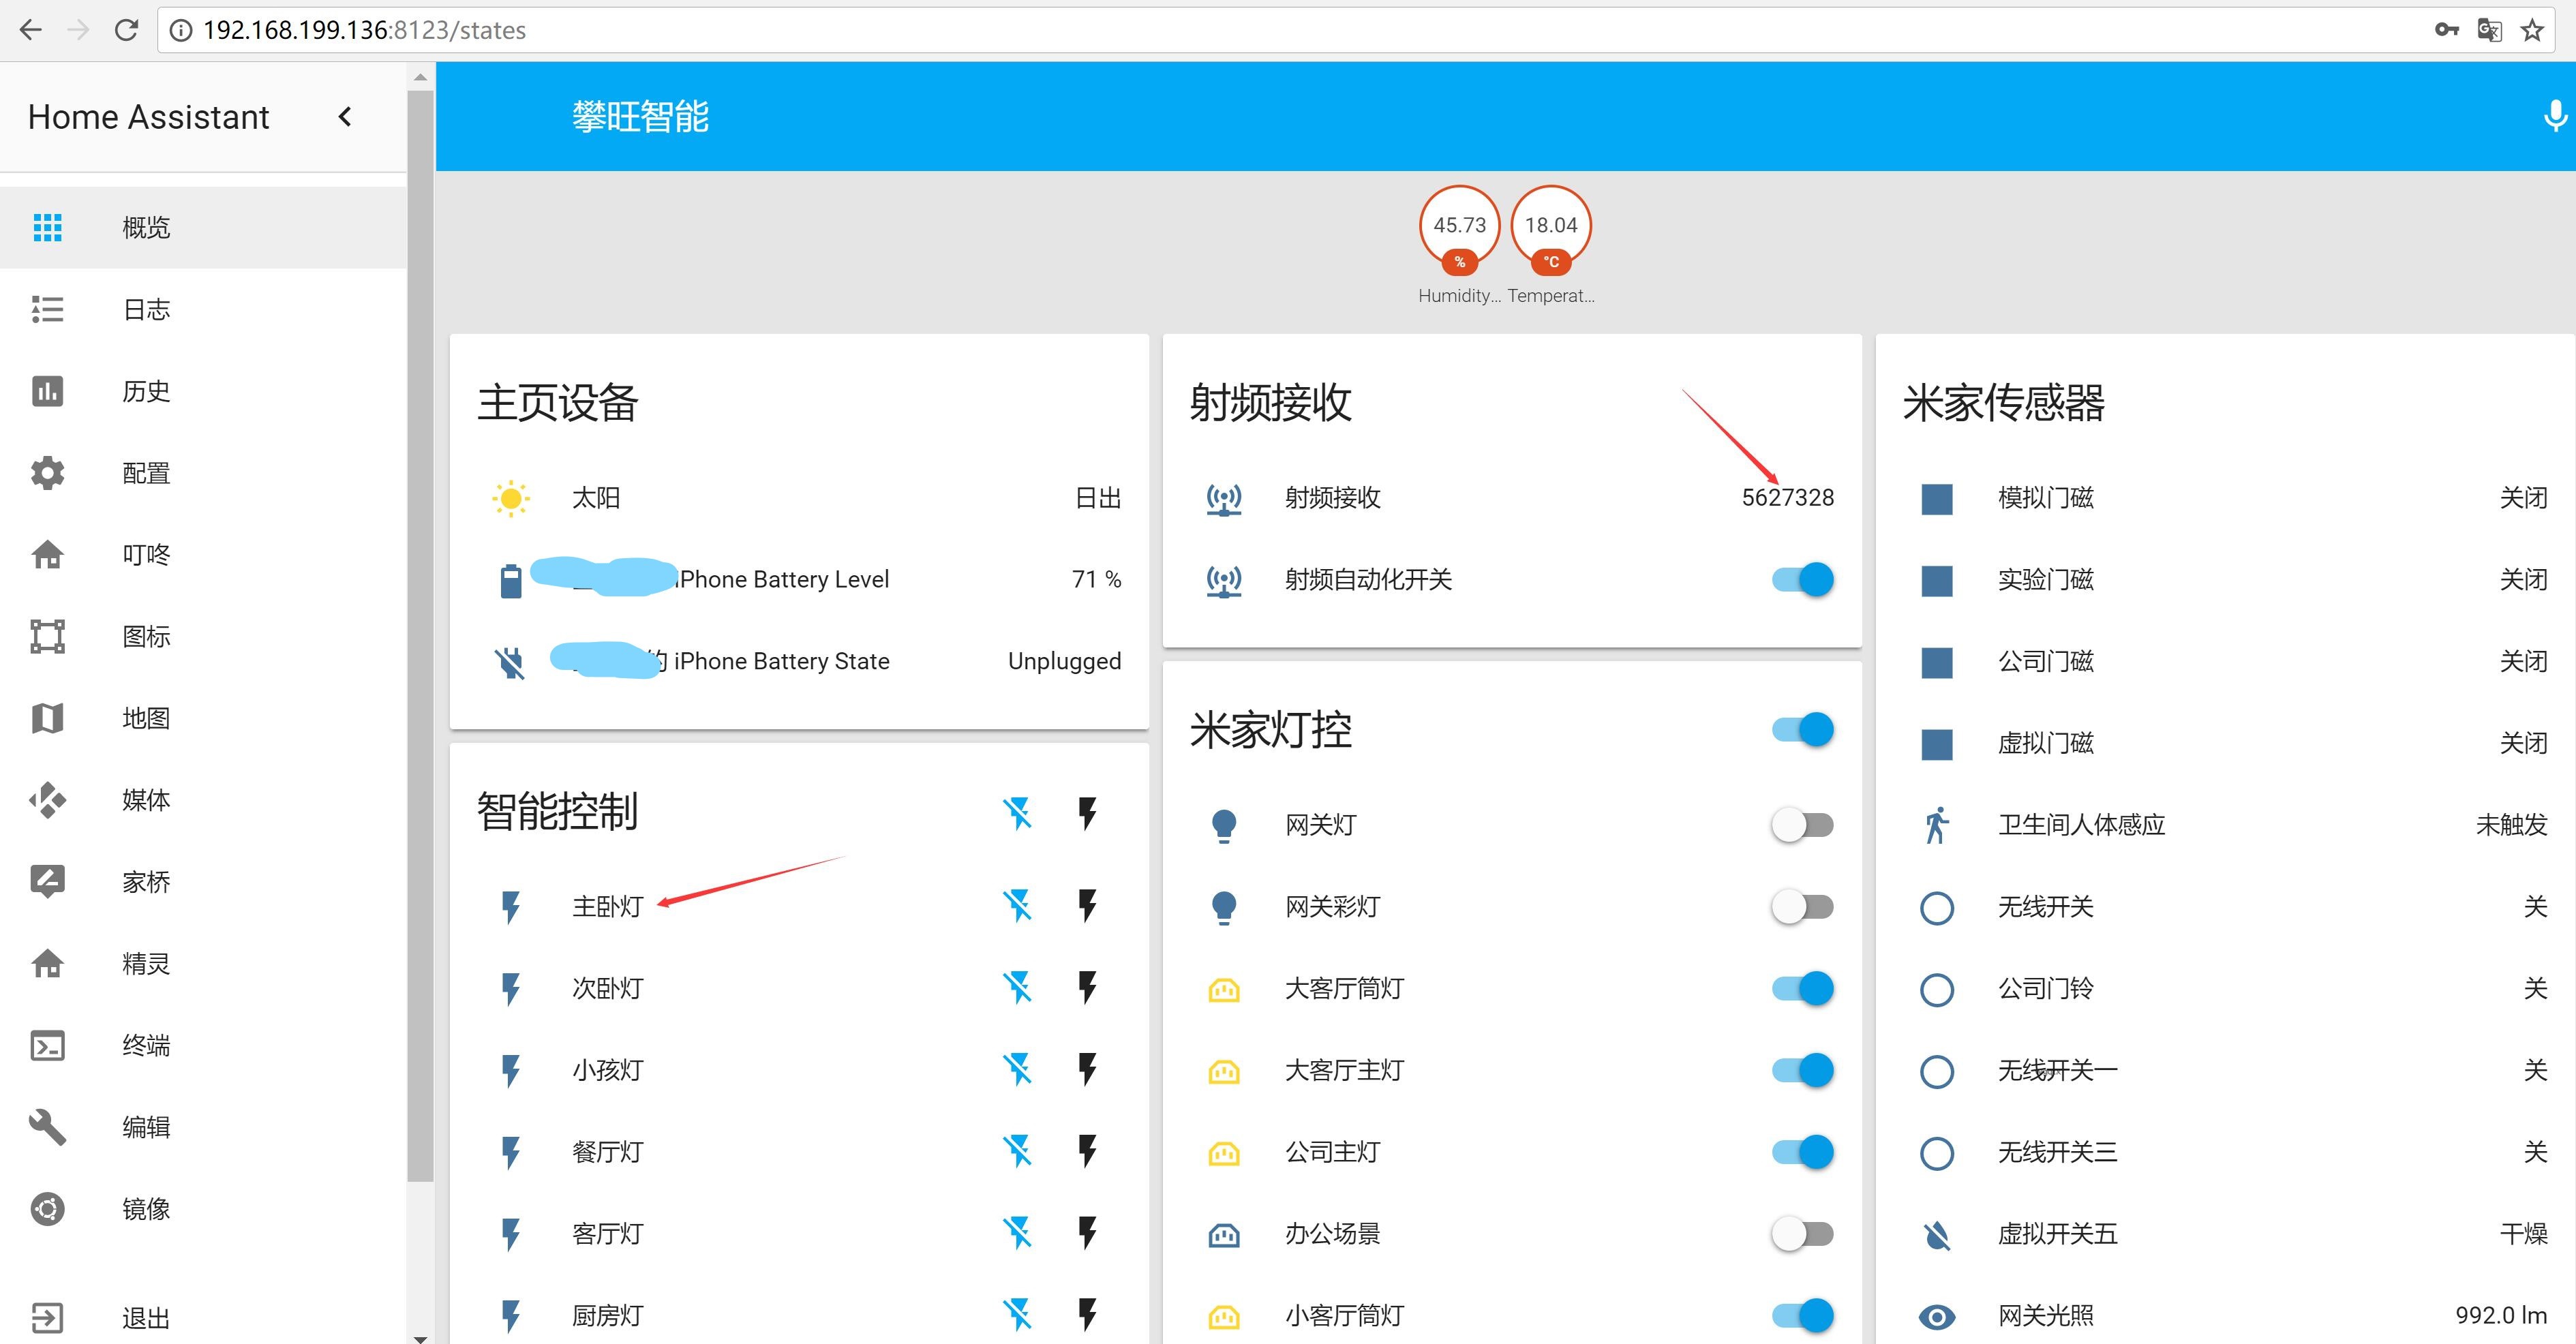Click the 模拟门磁 square sensor icon
The height and width of the screenshot is (1344, 2576).
tap(1937, 499)
